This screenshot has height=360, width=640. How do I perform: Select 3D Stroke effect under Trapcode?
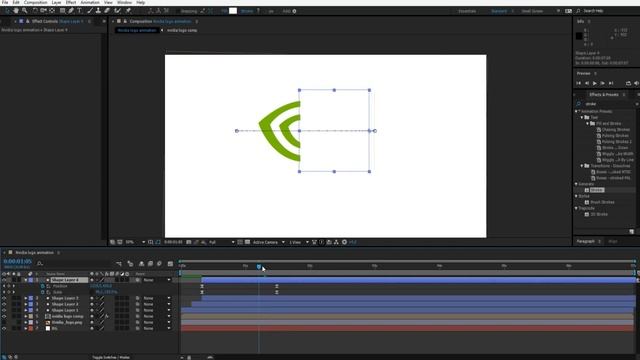click(x=599, y=214)
